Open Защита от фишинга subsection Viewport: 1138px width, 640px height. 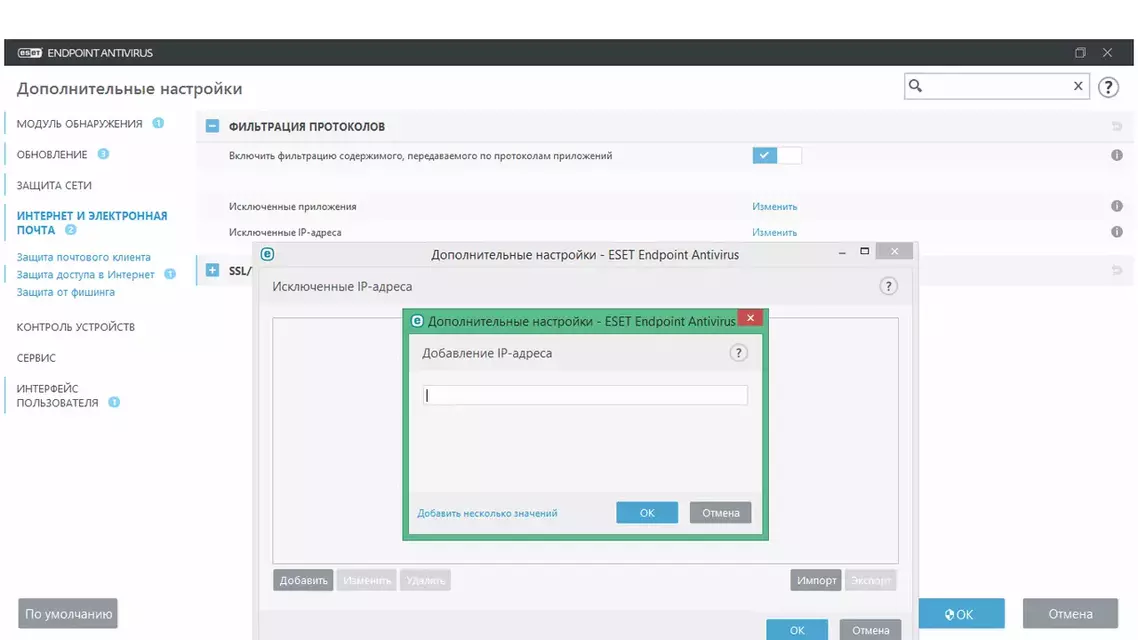65,292
